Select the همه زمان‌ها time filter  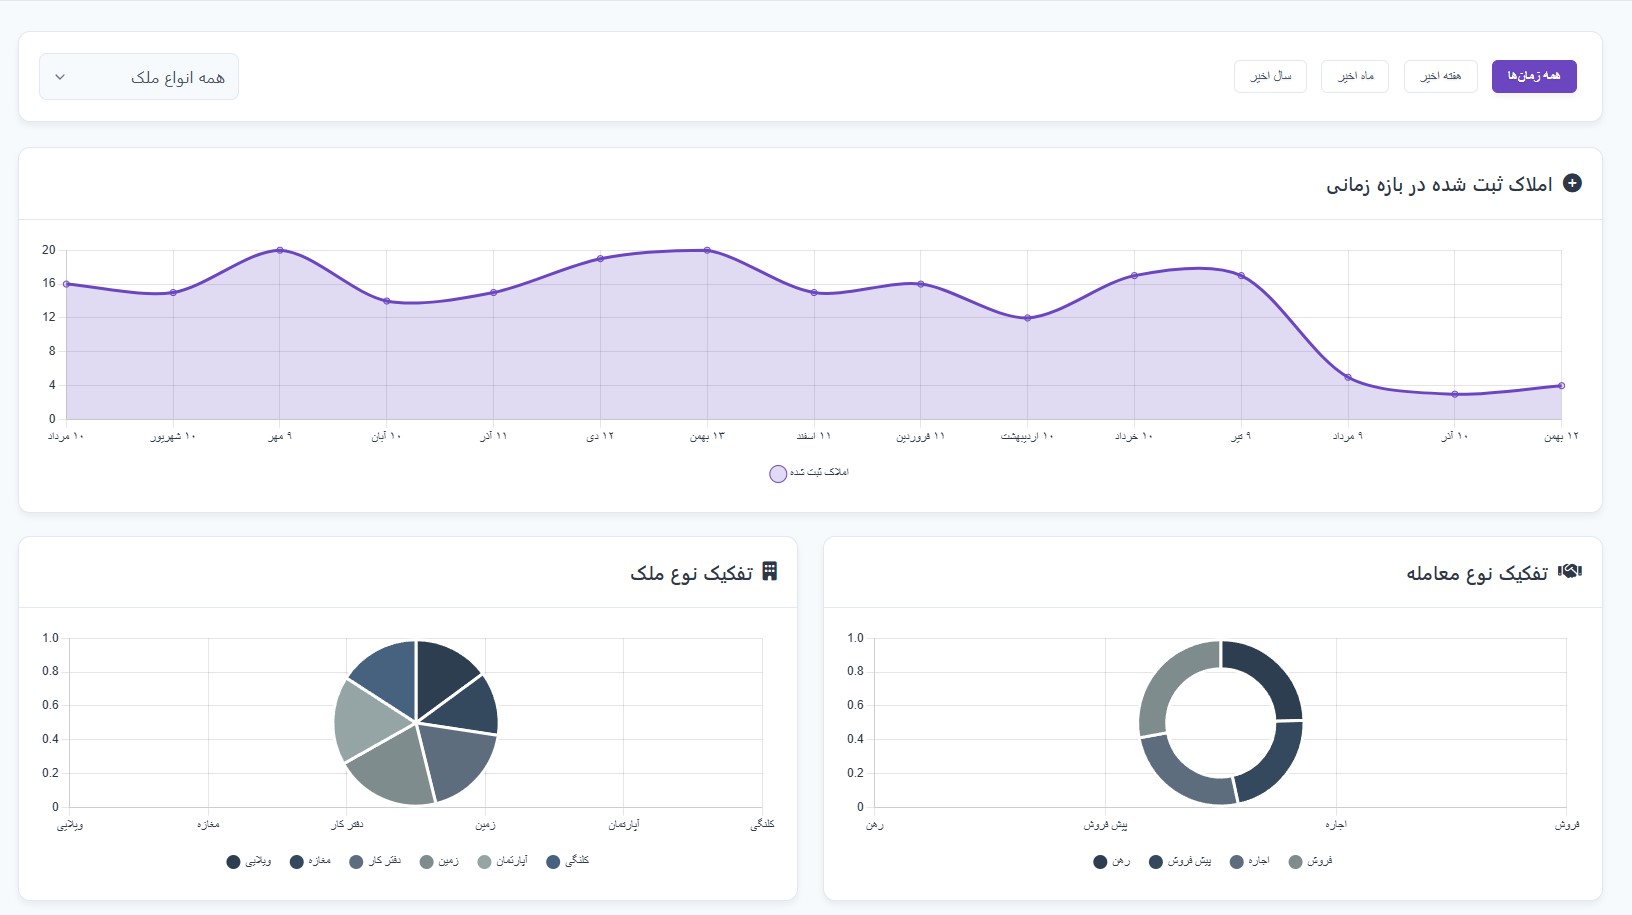pyautogui.click(x=1534, y=76)
